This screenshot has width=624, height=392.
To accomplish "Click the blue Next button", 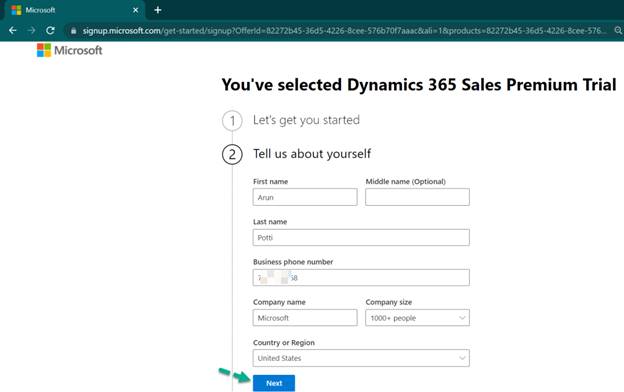I will tap(274, 383).
